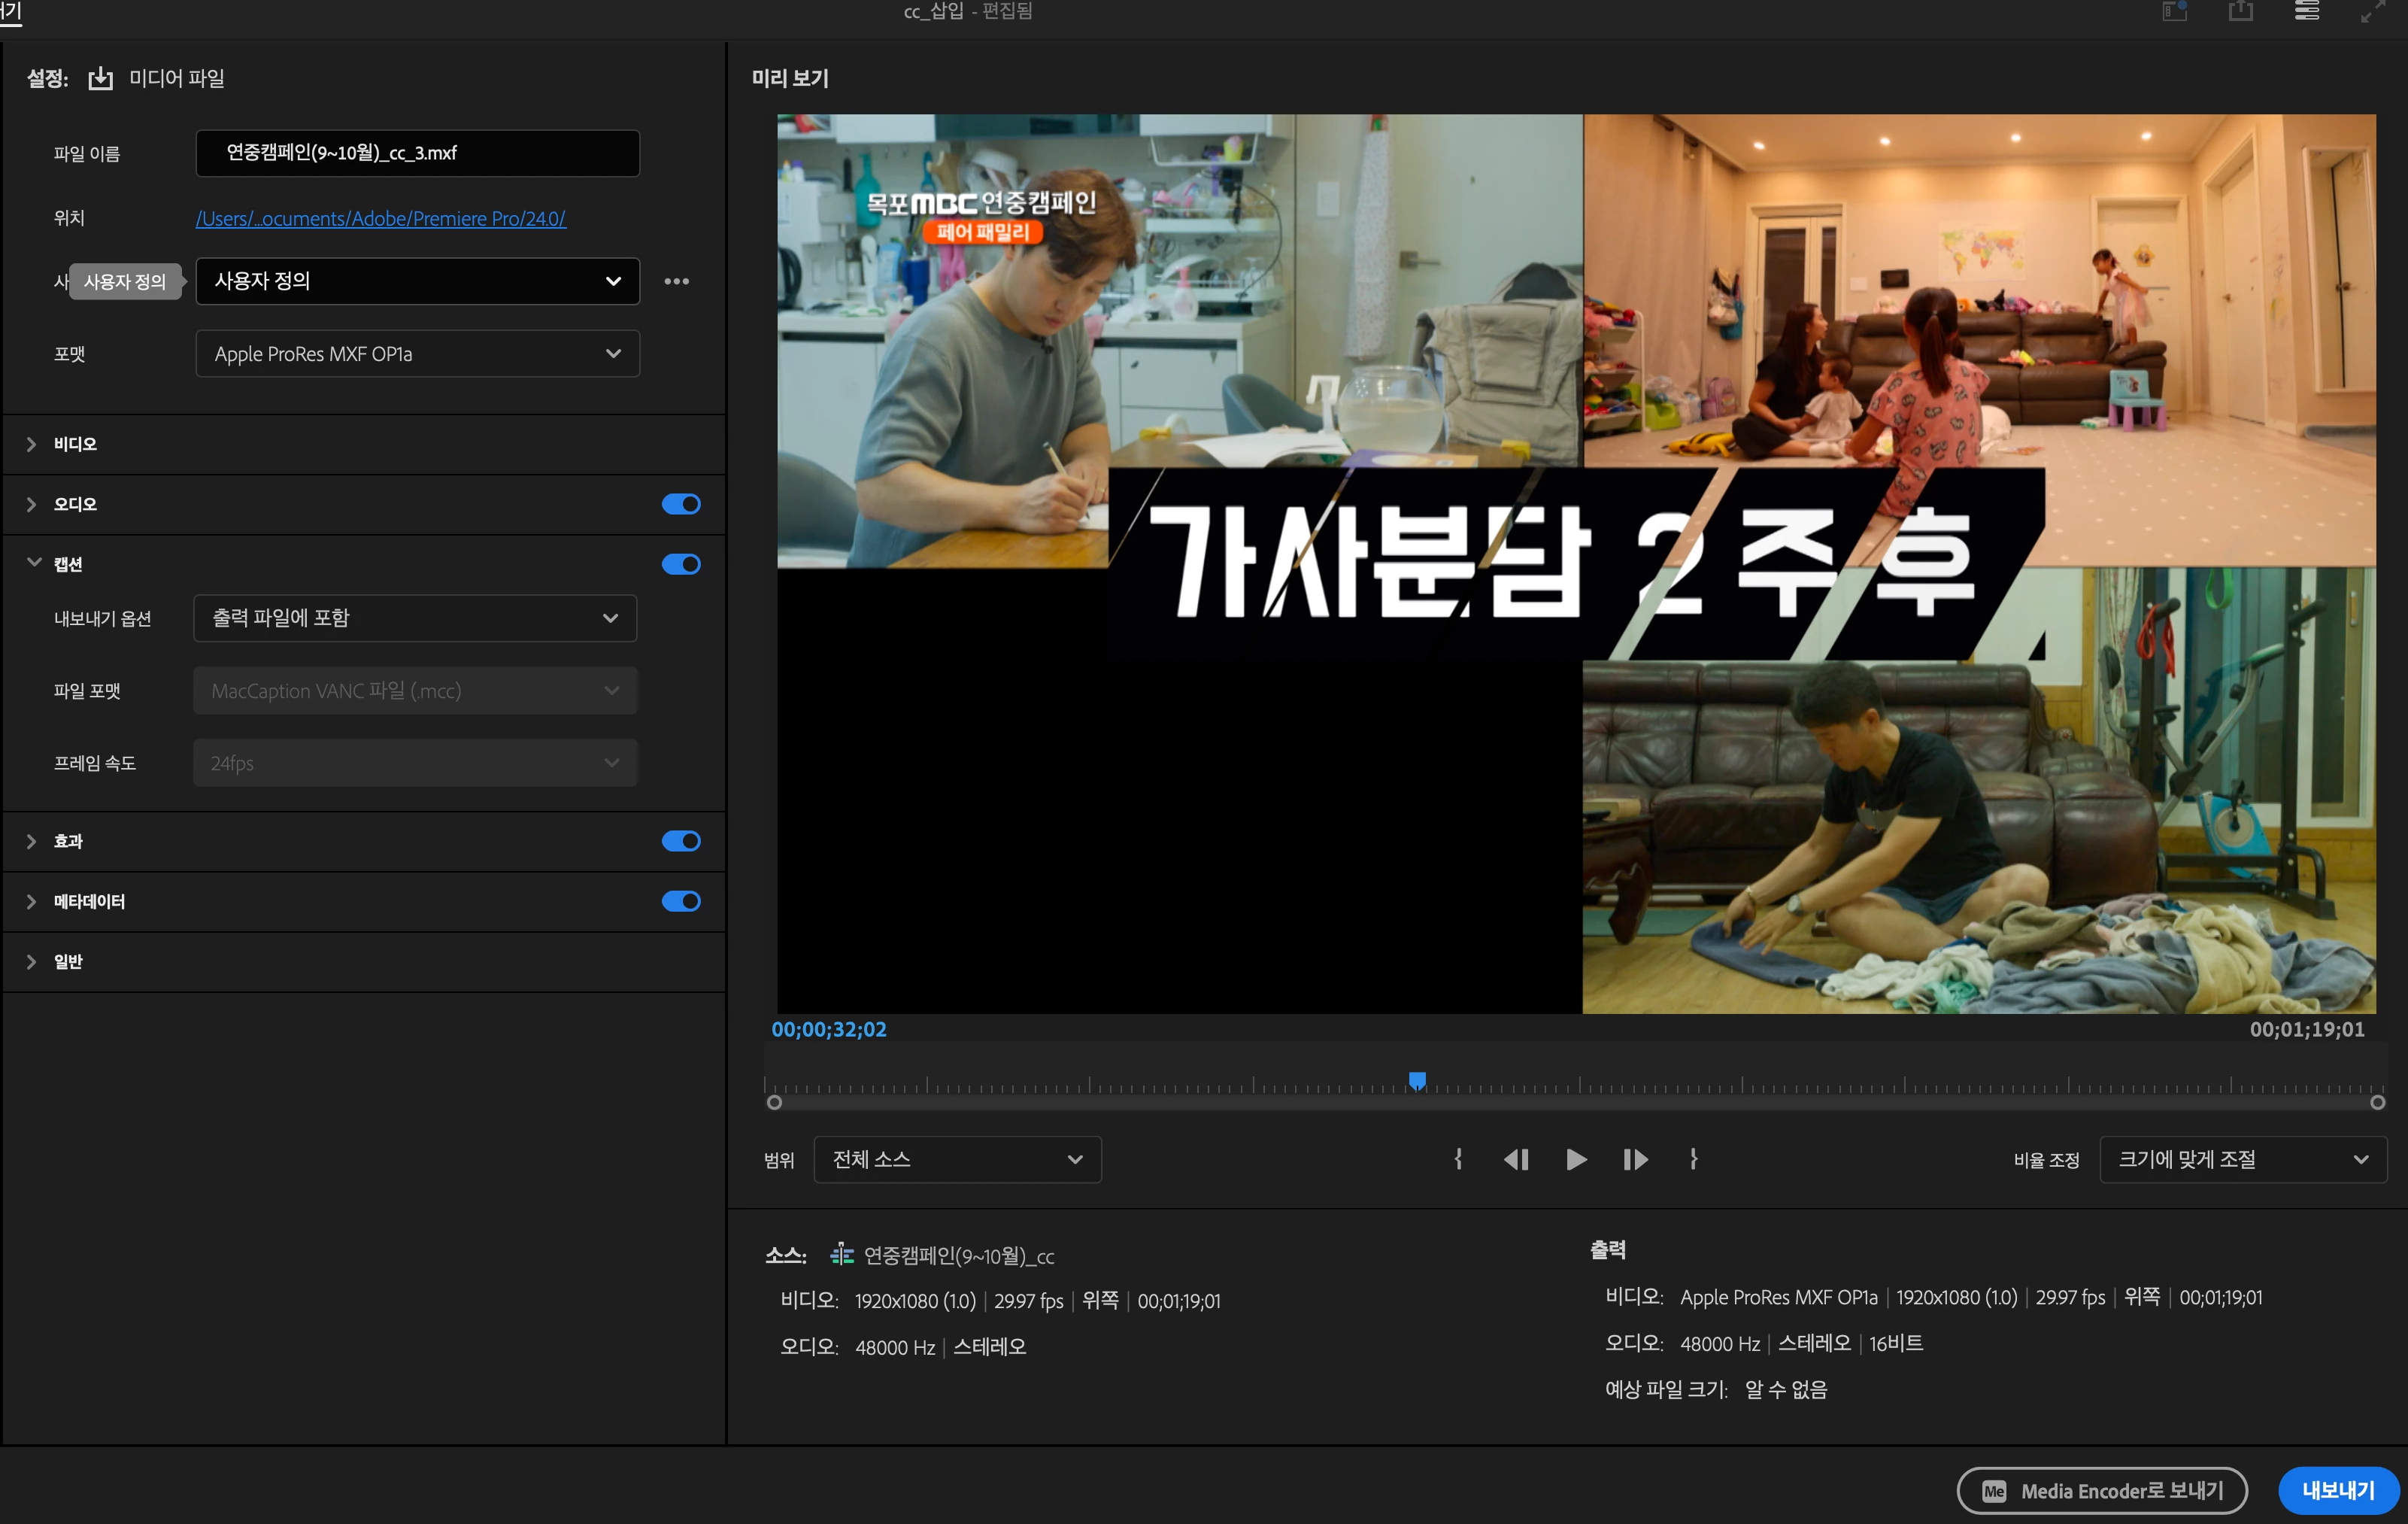Step back one frame

1516,1159
